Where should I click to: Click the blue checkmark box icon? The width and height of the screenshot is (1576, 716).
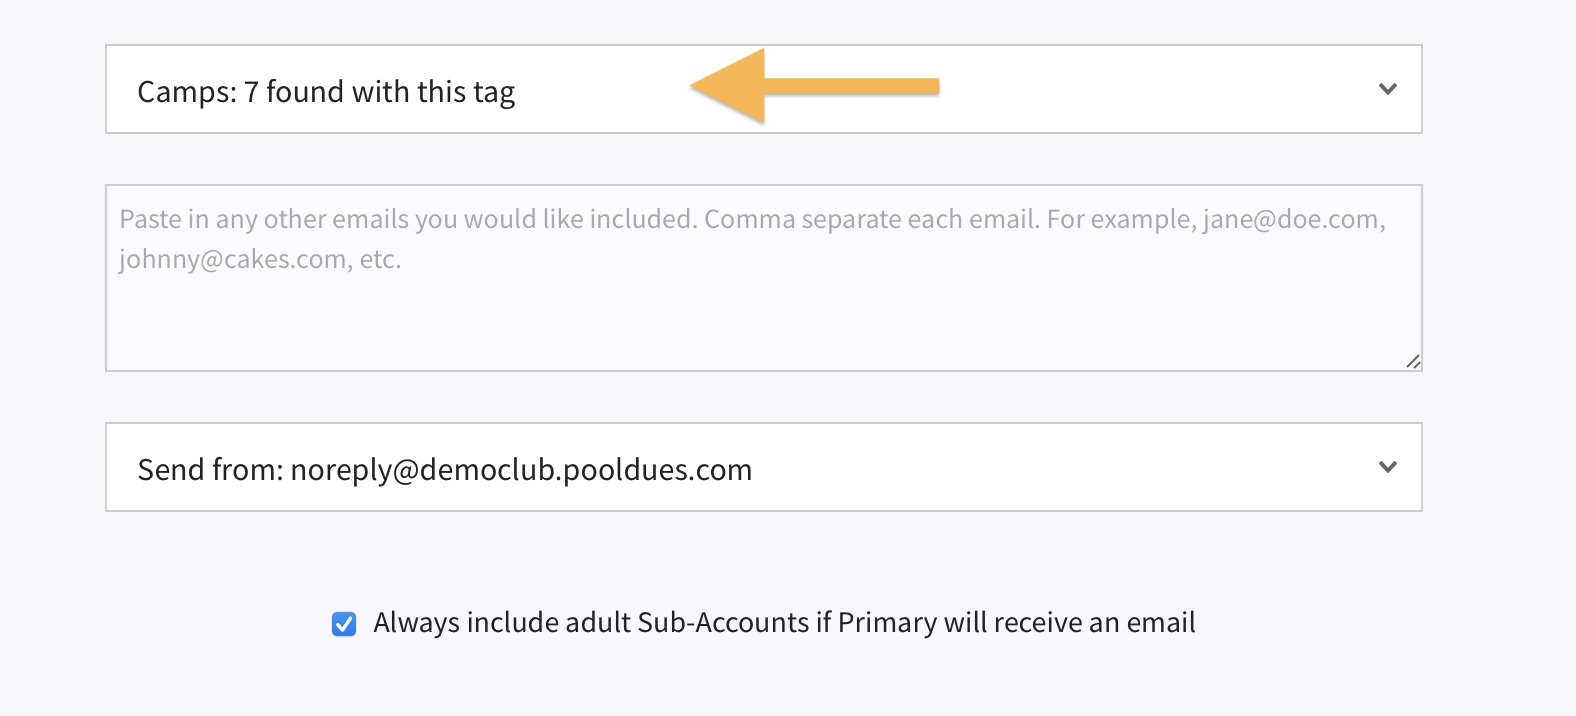[x=344, y=624]
